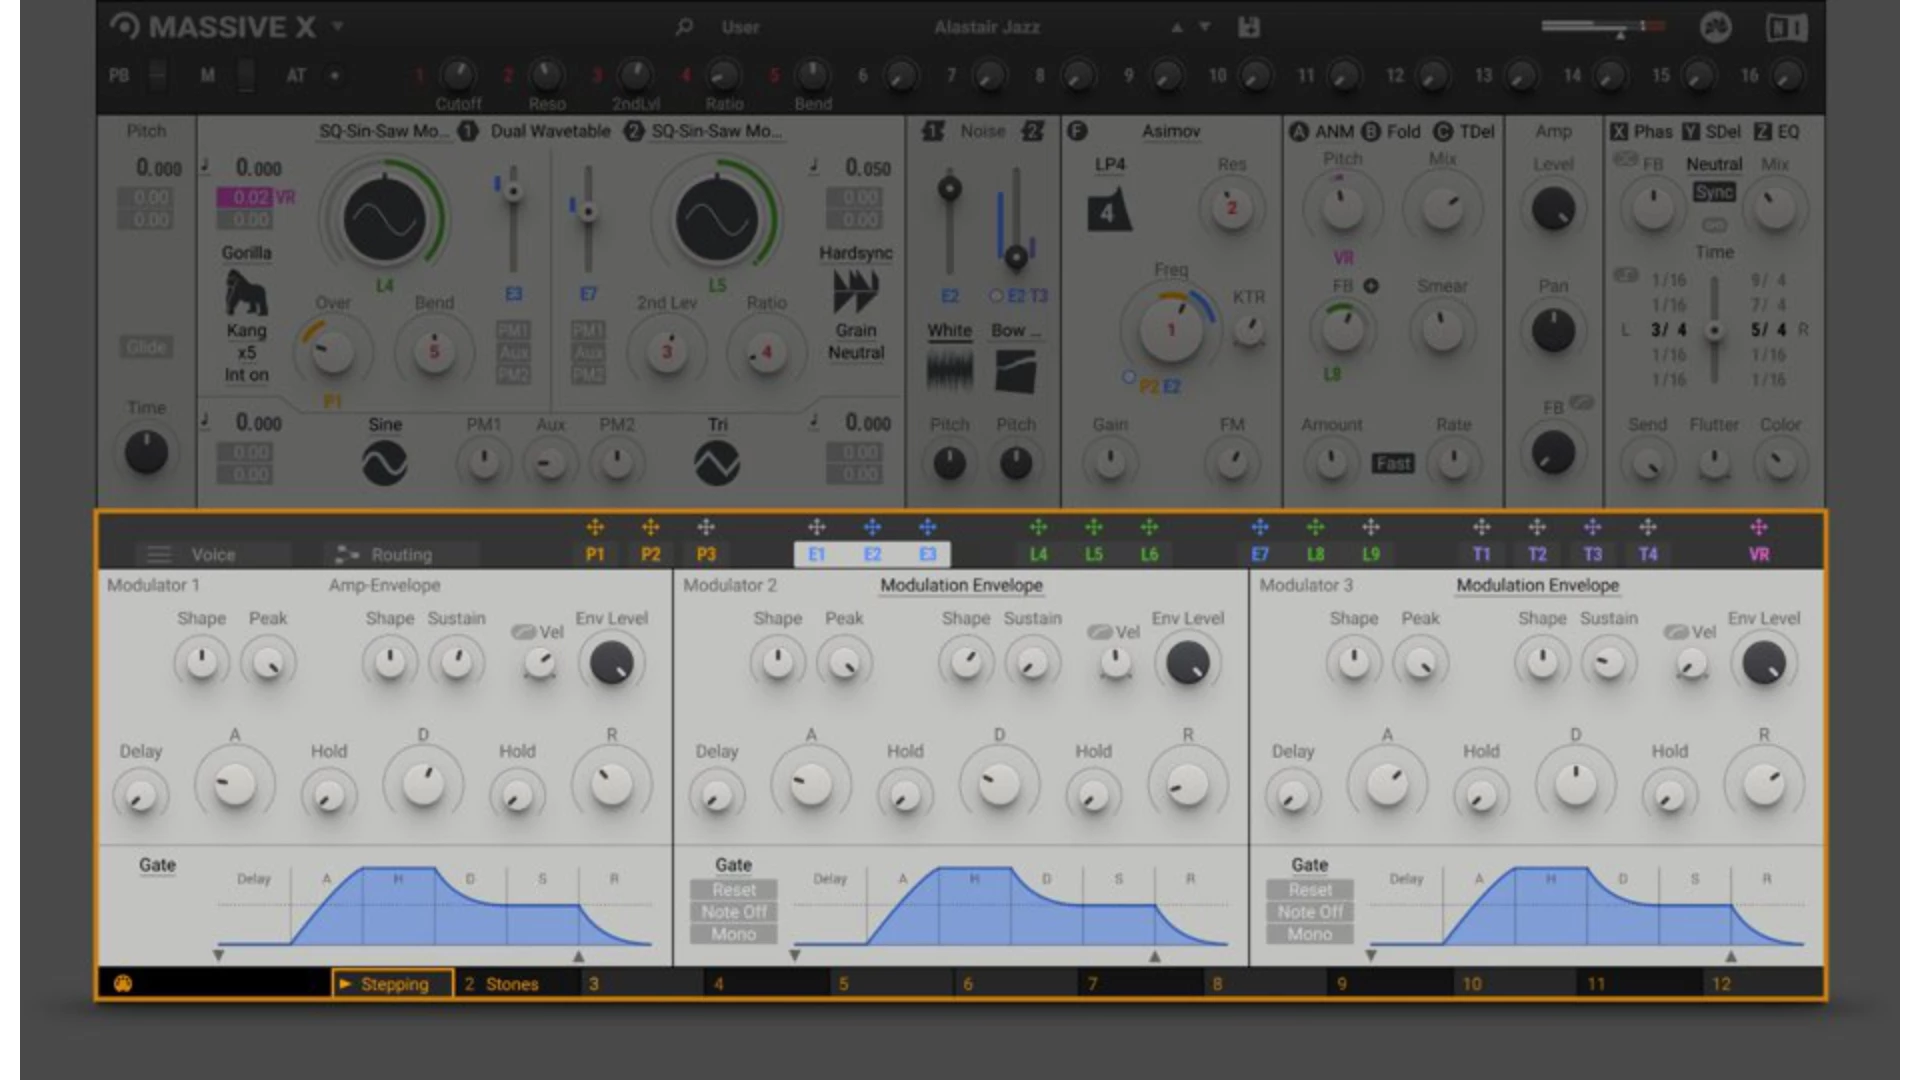Toggle Vel link in Modulator 1
Viewport: 1920px width, 1080px height.
(x=524, y=632)
